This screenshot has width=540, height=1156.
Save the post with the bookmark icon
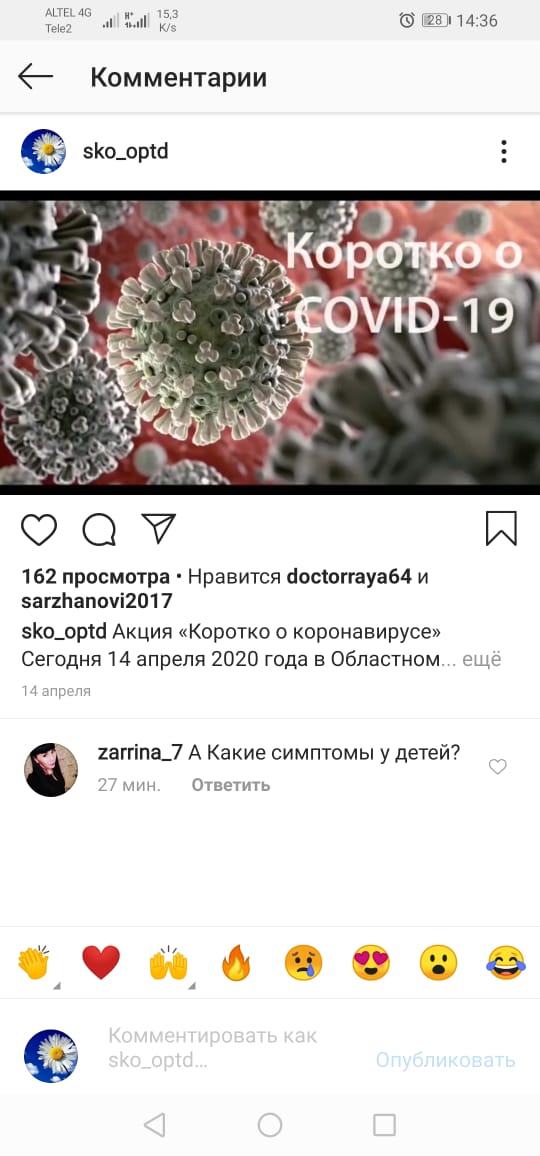(502, 529)
